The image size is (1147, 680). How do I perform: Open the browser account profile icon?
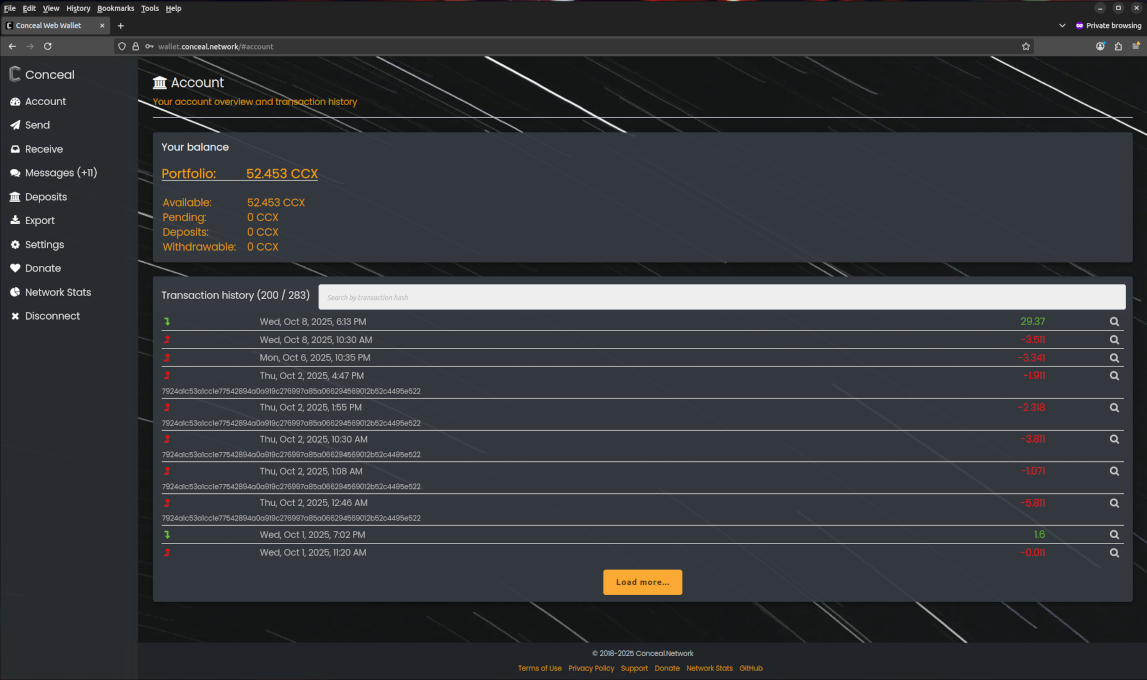coord(1100,46)
